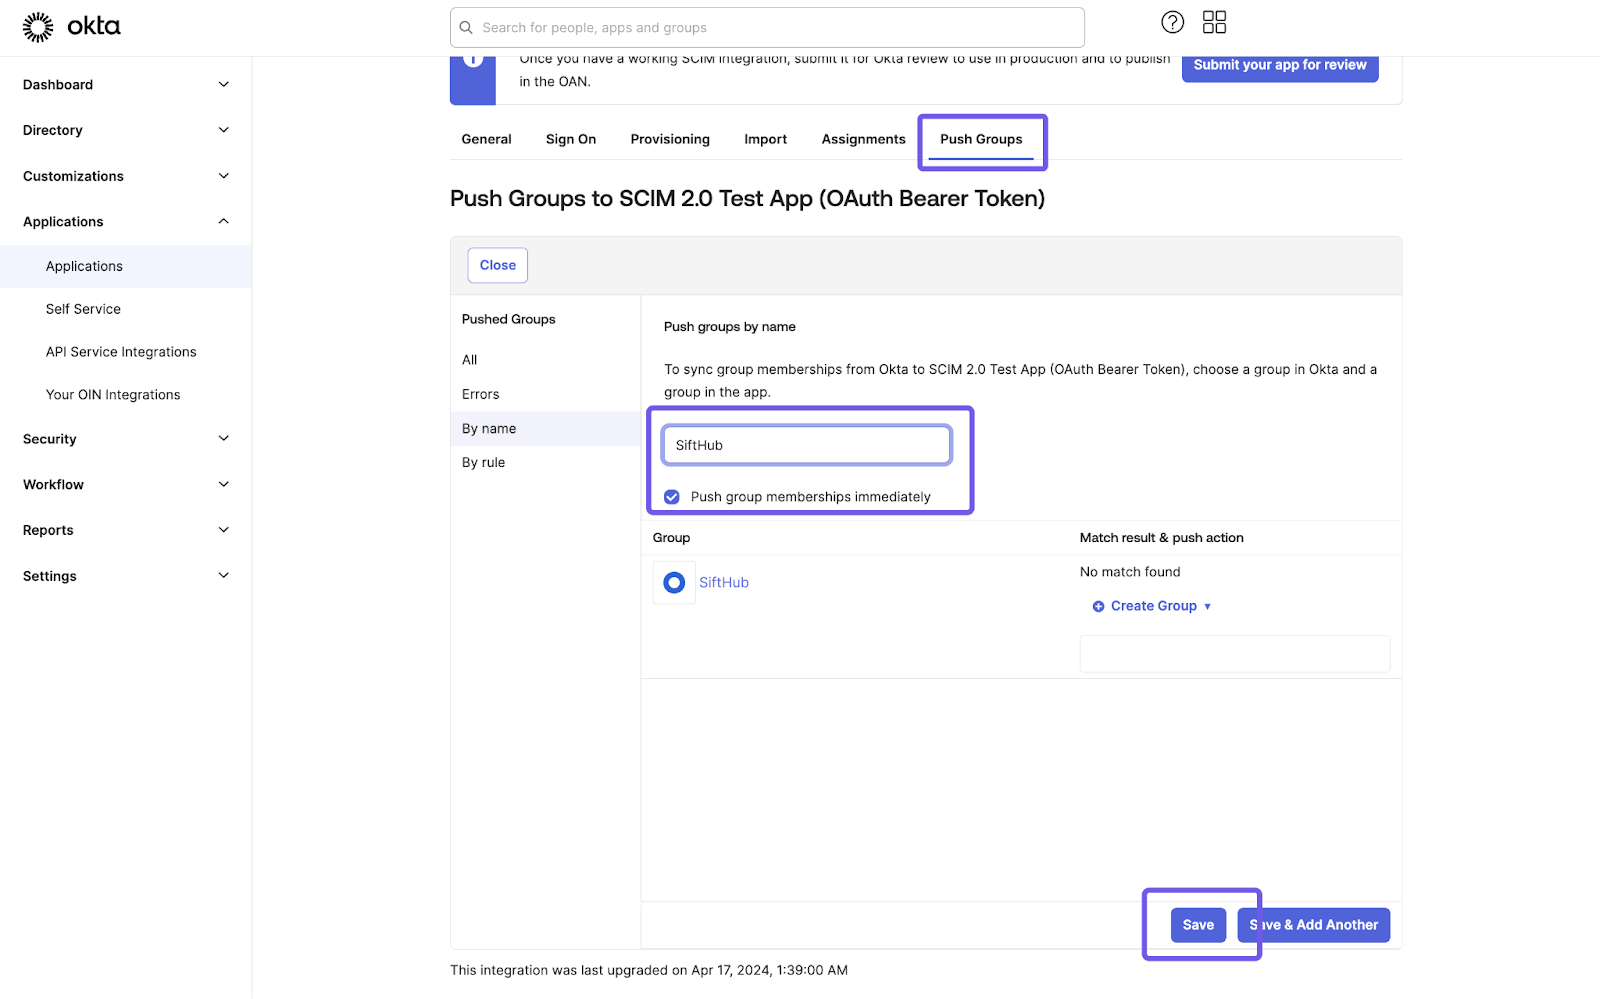Open the apps grid icon
The width and height of the screenshot is (1600, 999).
[1214, 22]
